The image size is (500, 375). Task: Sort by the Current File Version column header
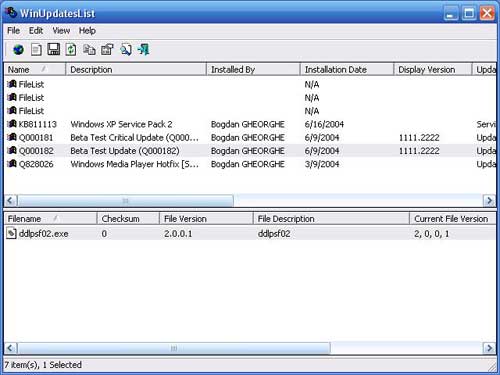coord(453,219)
